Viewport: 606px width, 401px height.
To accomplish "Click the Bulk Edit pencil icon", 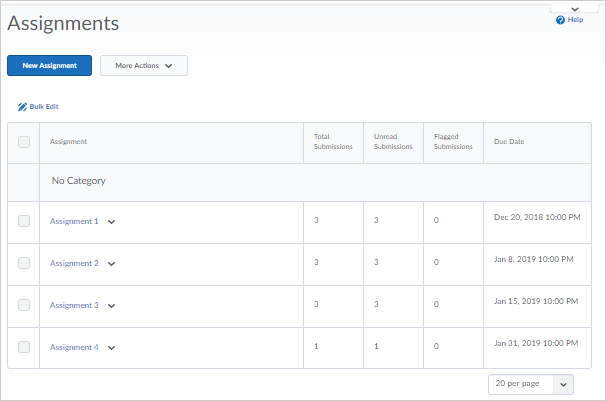I will (22, 106).
